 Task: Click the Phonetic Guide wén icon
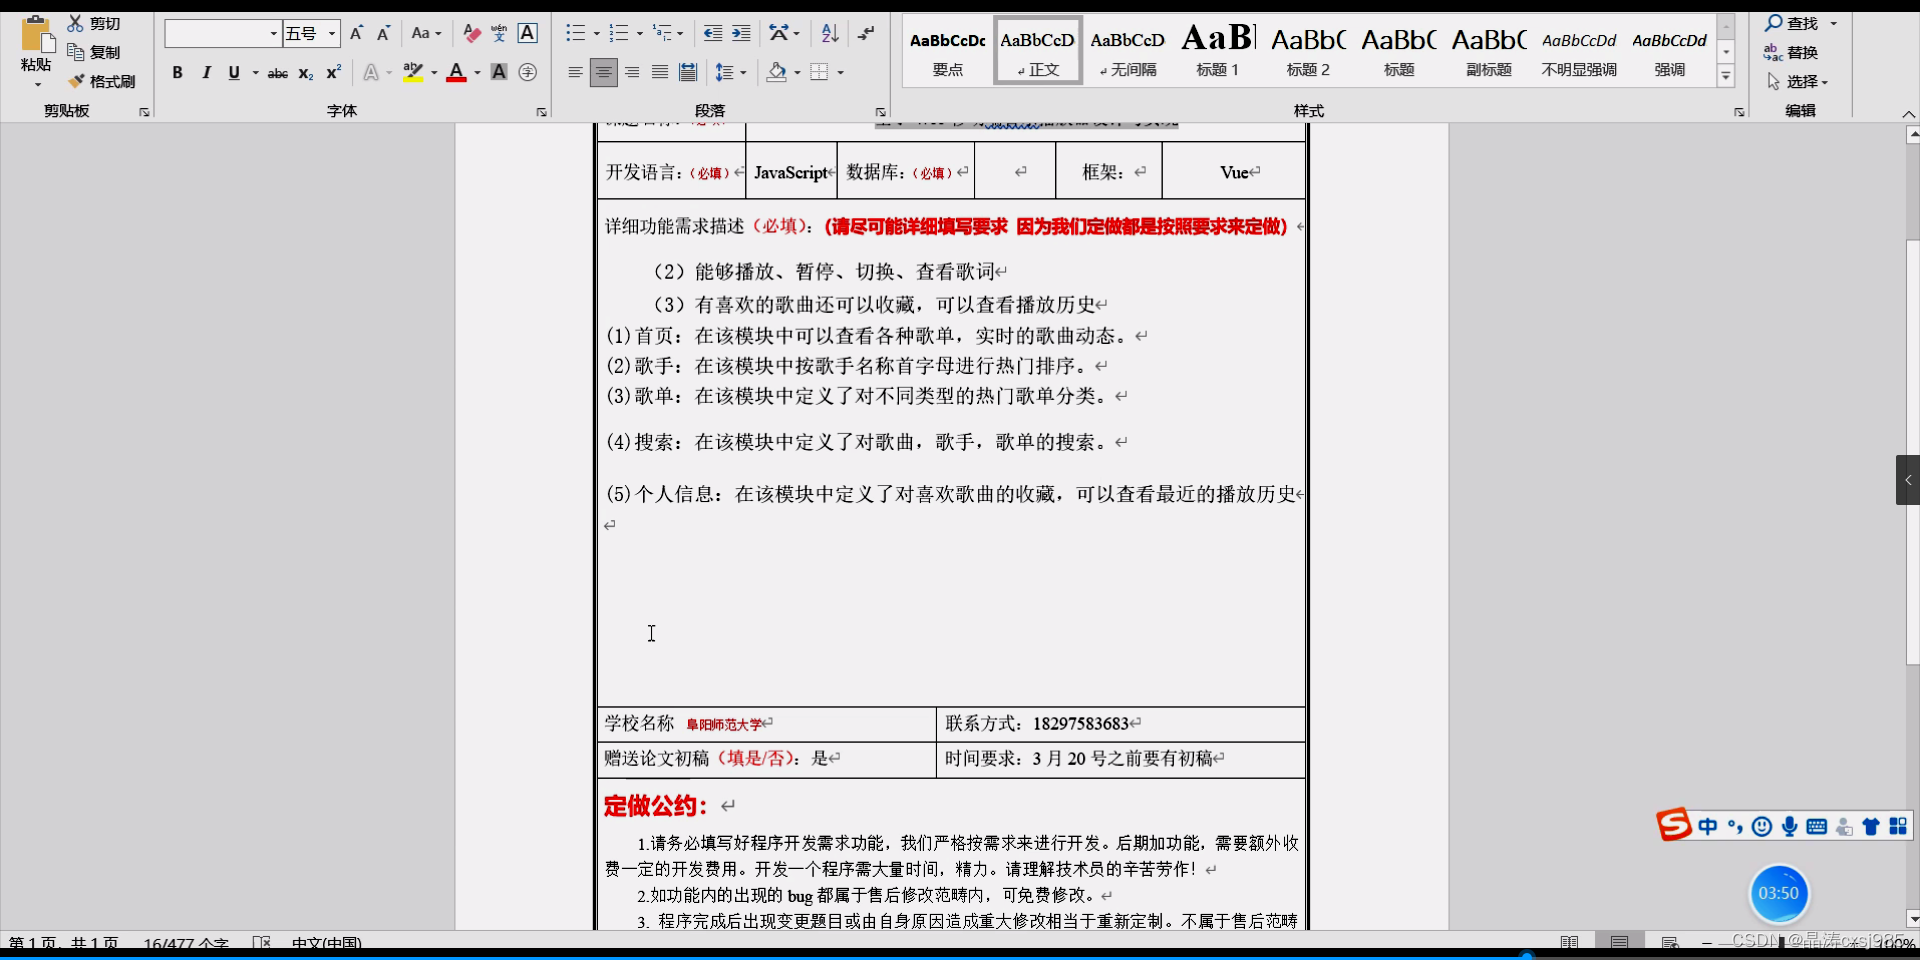pos(499,34)
